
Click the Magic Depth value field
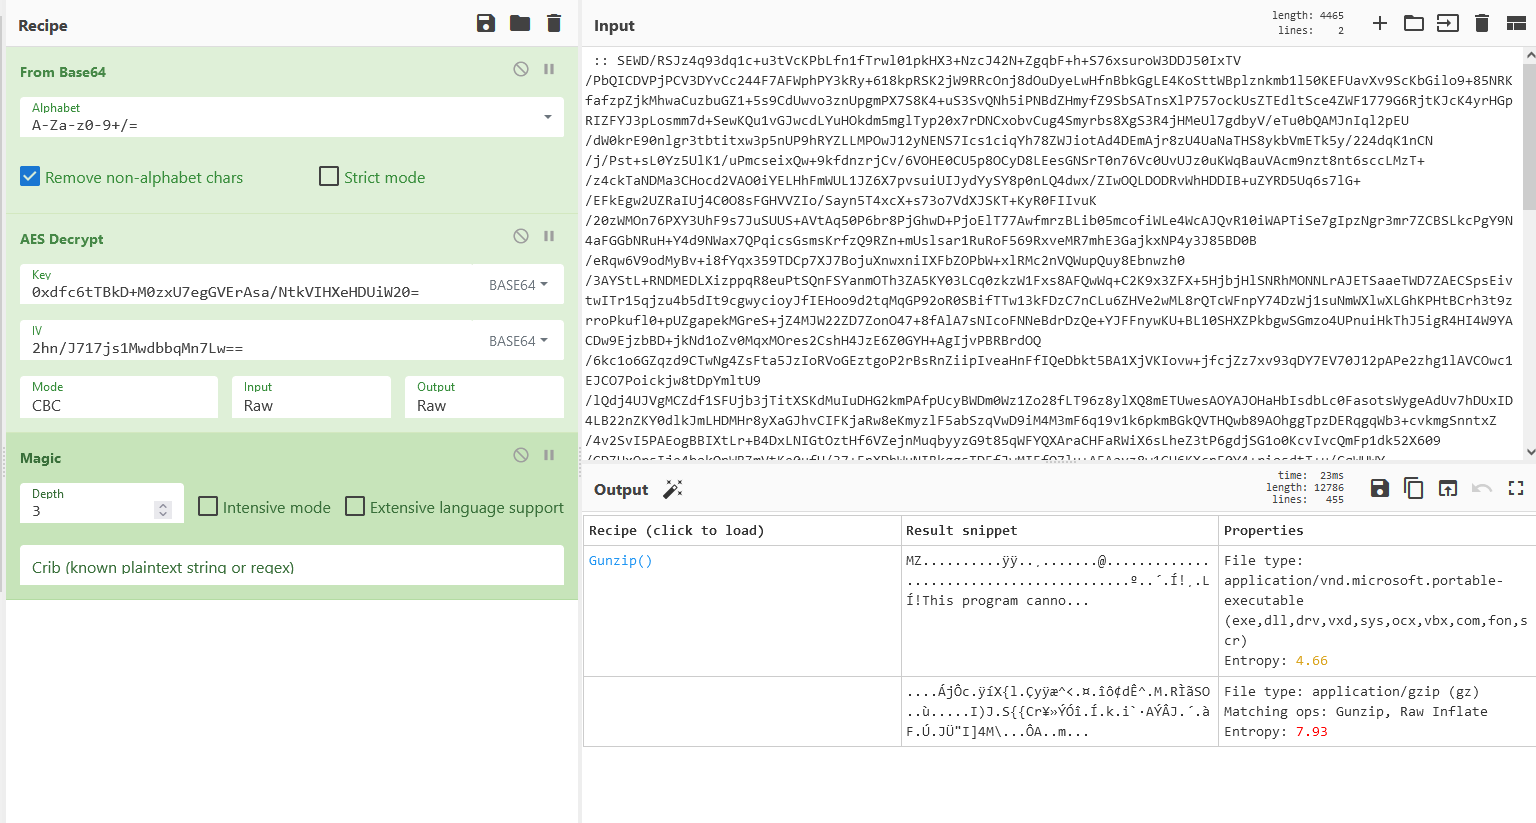pyautogui.click(x=88, y=503)
